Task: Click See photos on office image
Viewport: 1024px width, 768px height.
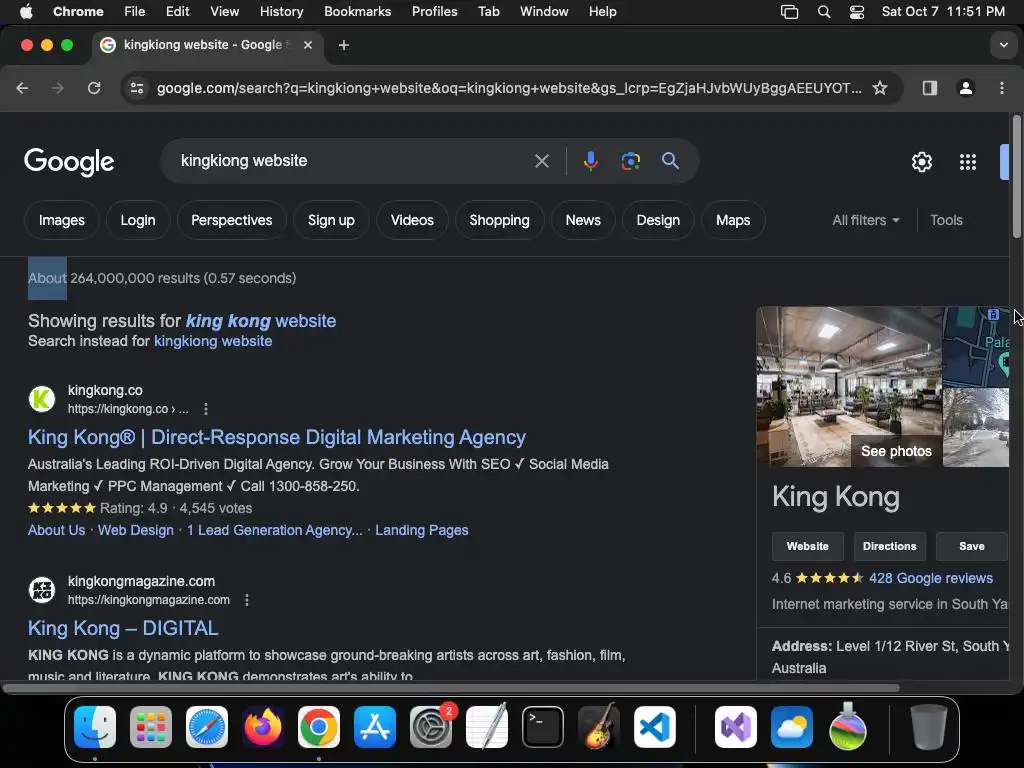Action: 896,451
